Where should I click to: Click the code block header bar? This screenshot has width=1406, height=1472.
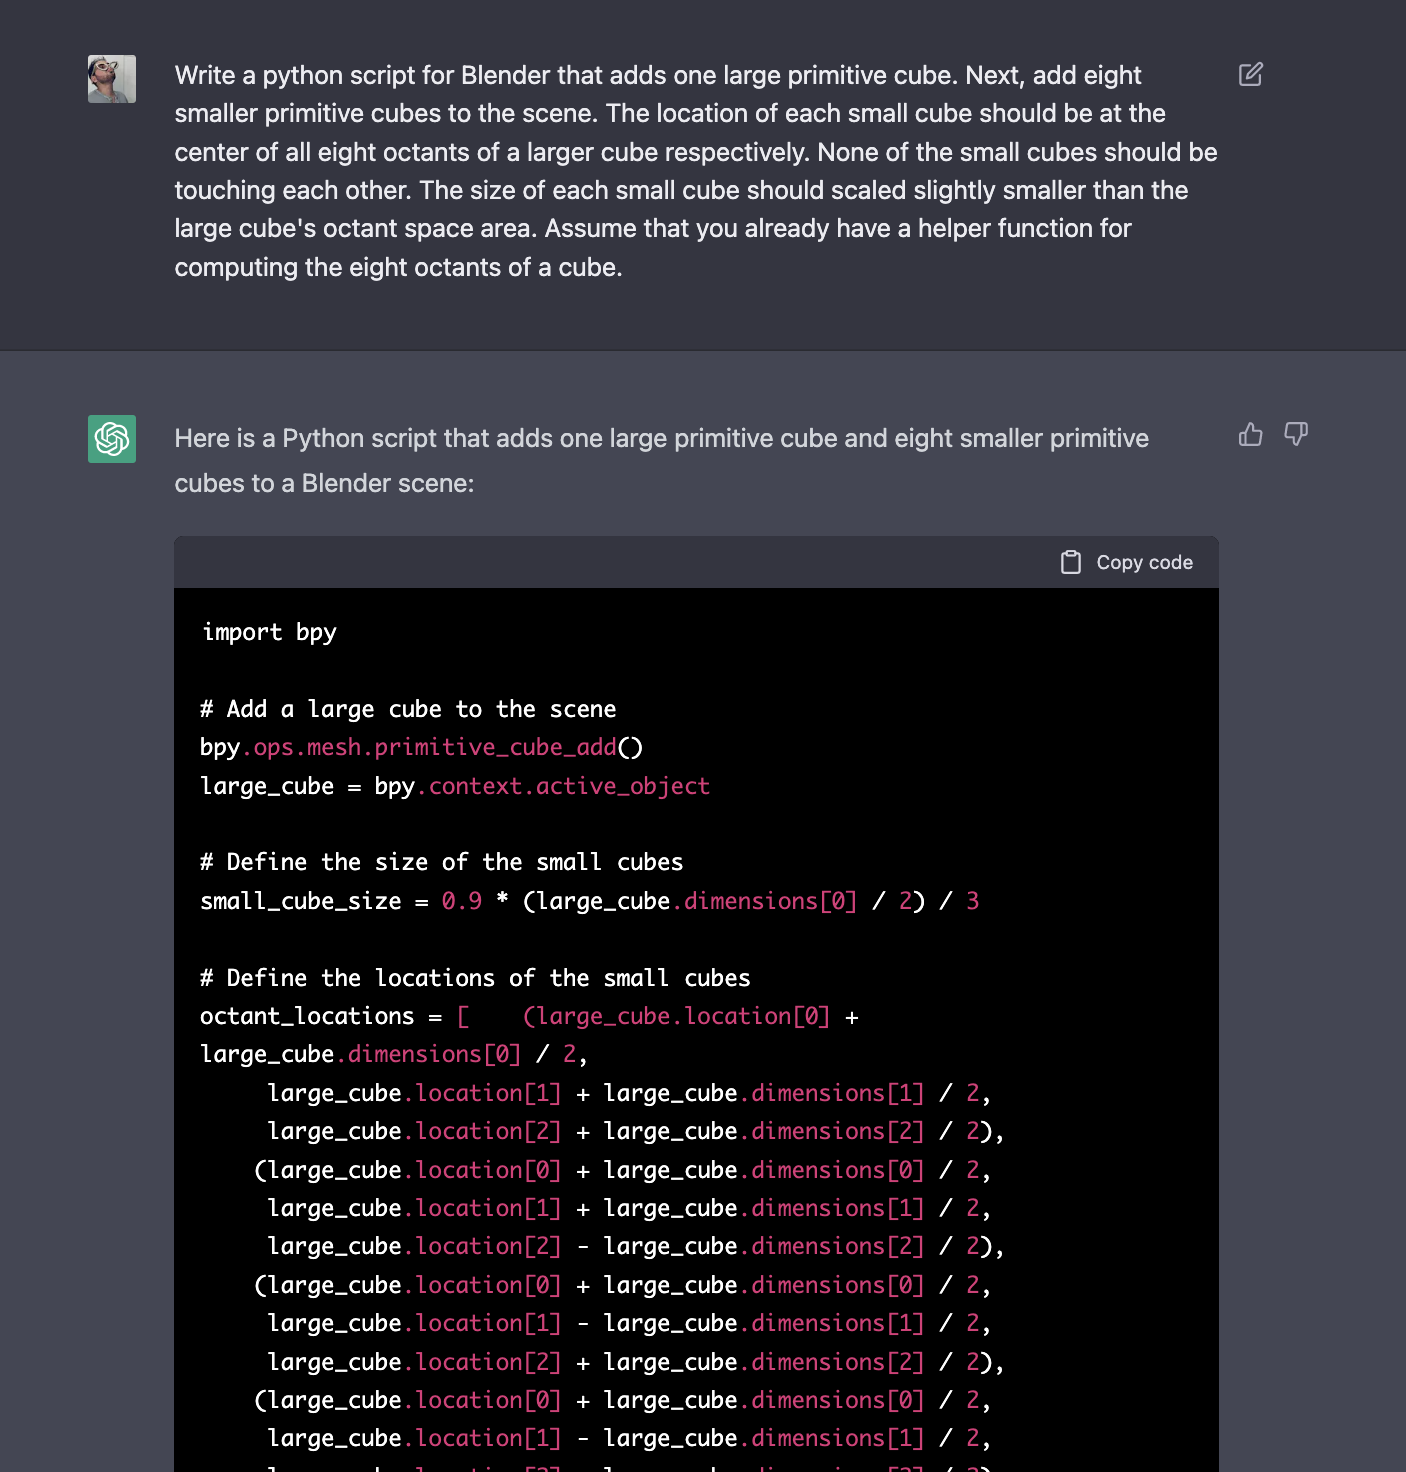tap(600, 563)
